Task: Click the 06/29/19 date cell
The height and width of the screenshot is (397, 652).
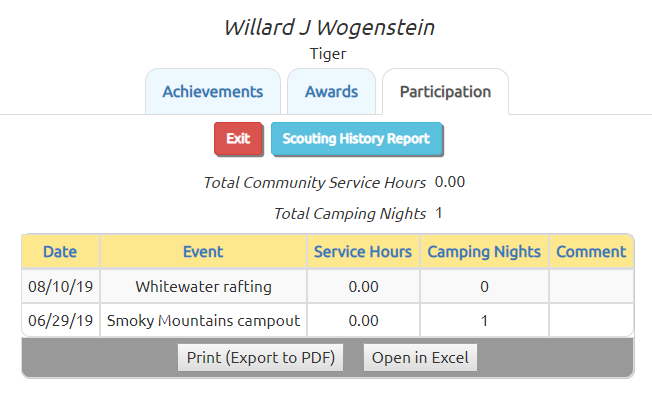Action: click(x=60, y=321)
